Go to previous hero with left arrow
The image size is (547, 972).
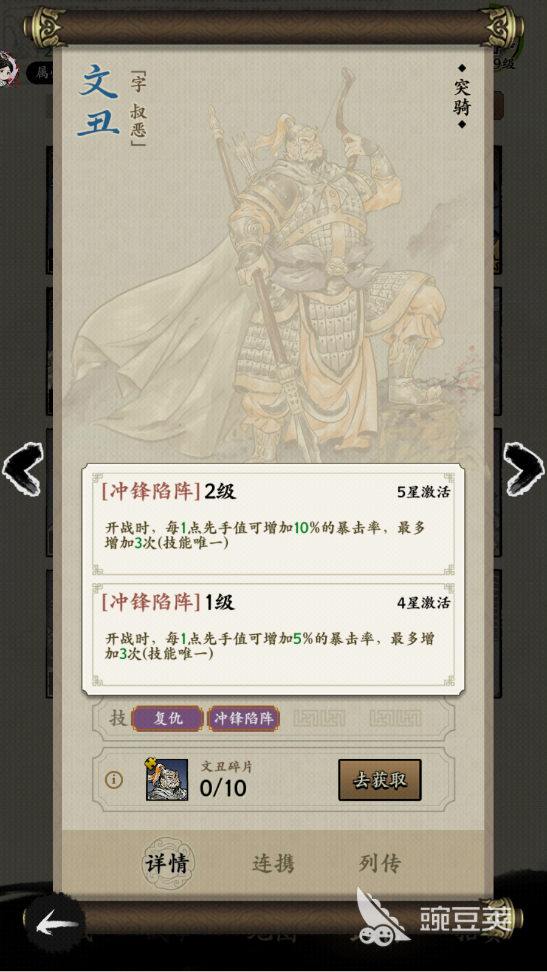click(x=22, y=468)
